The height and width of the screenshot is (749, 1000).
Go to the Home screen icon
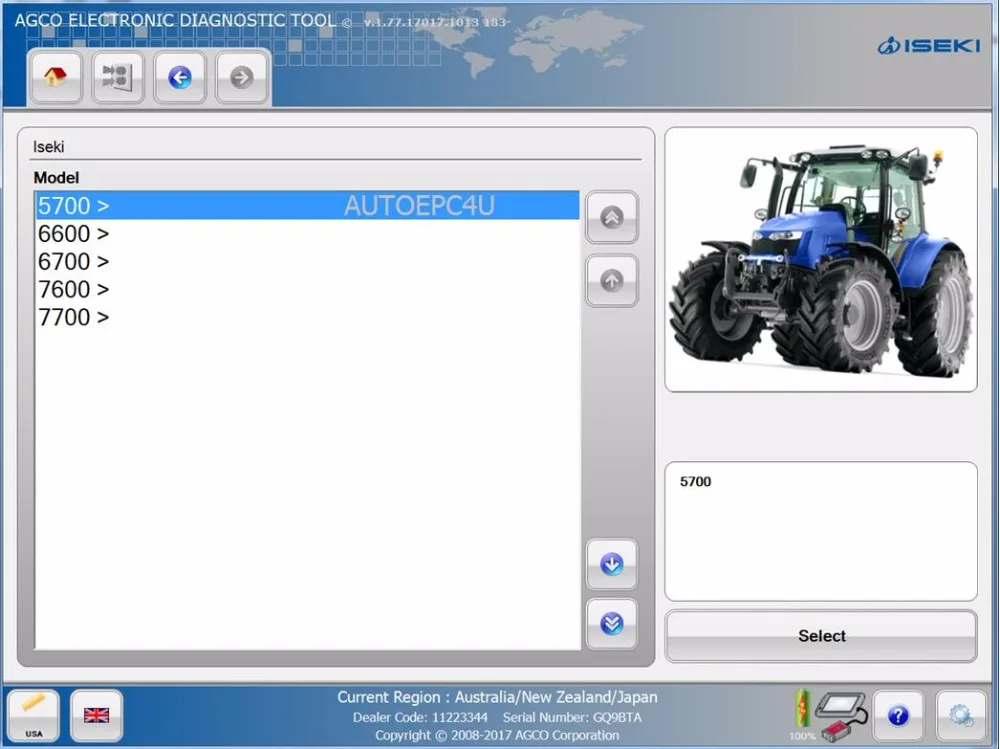coord(55,77)
